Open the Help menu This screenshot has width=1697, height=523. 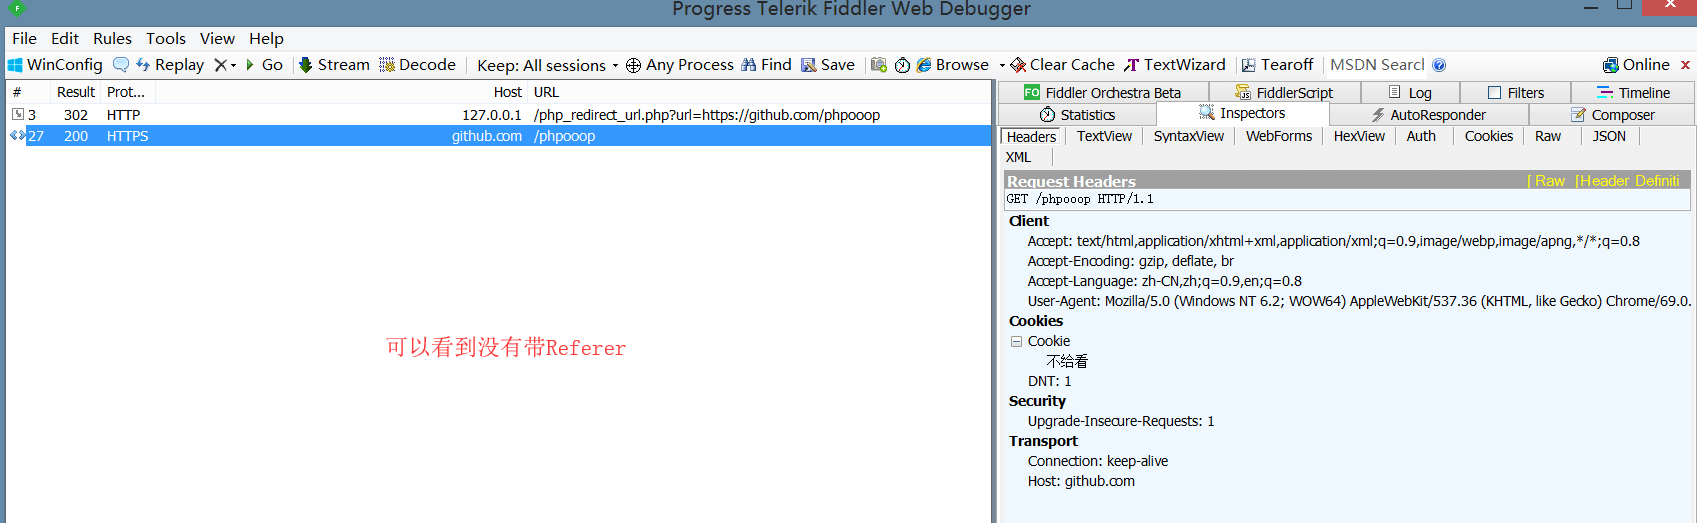[x=266, y=38]
